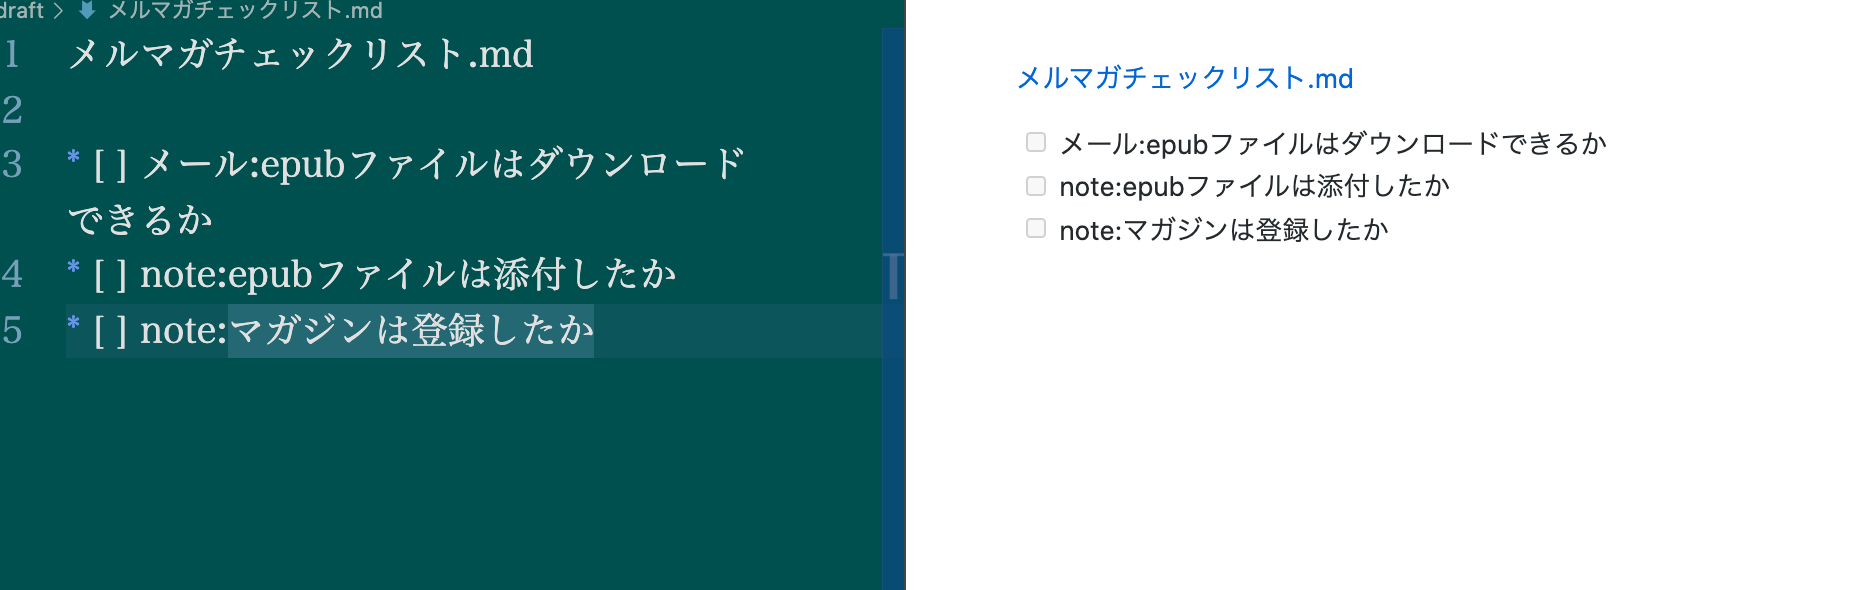This screenshot has width=1854, height=590.
Task: Click the empty line 2 in the editor
Action: pos(470,109)
